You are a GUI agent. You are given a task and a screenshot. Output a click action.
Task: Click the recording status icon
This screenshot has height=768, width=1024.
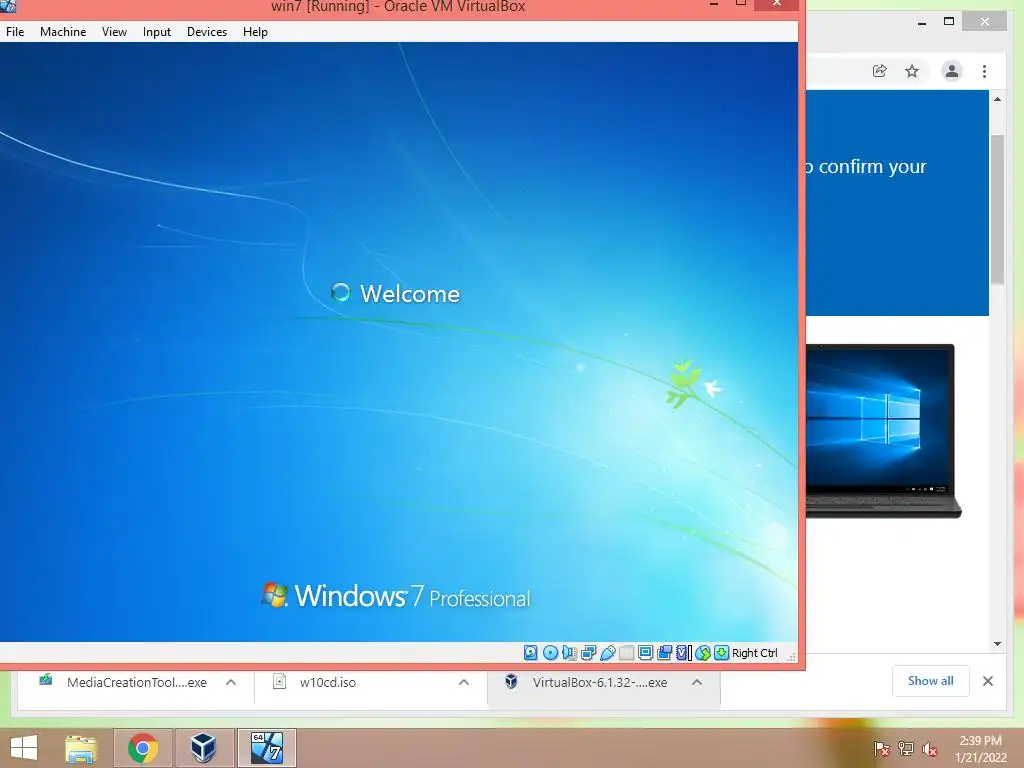click(x=665, y=652)
